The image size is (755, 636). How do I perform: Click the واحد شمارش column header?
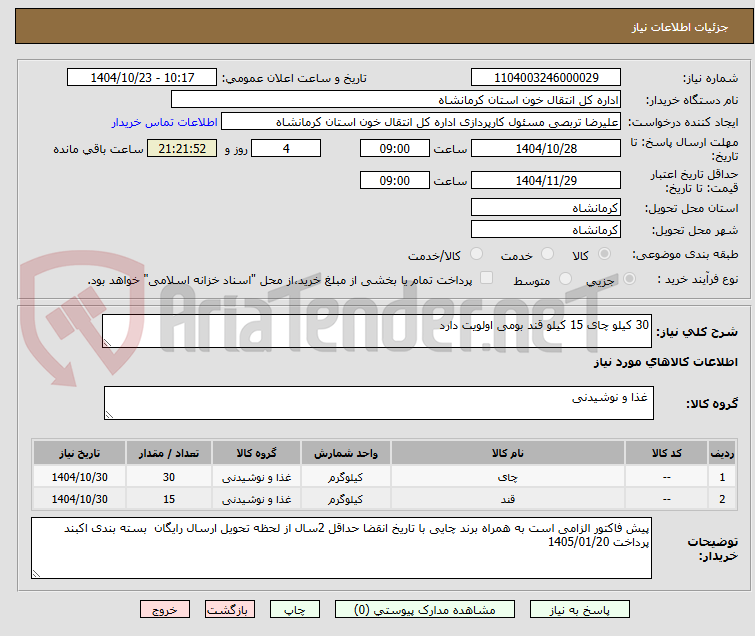[x=346, y=453]
